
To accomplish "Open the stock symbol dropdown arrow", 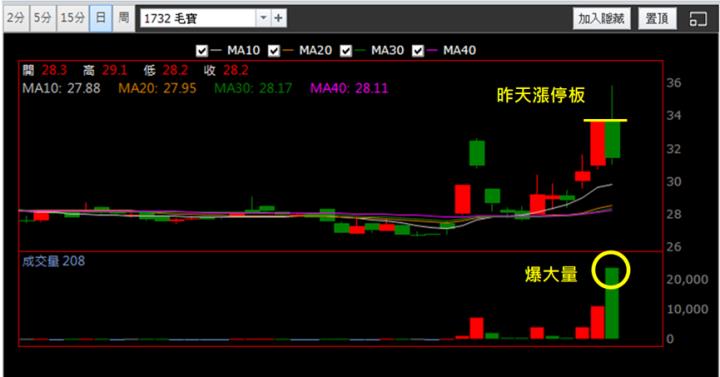I will 263,18.
